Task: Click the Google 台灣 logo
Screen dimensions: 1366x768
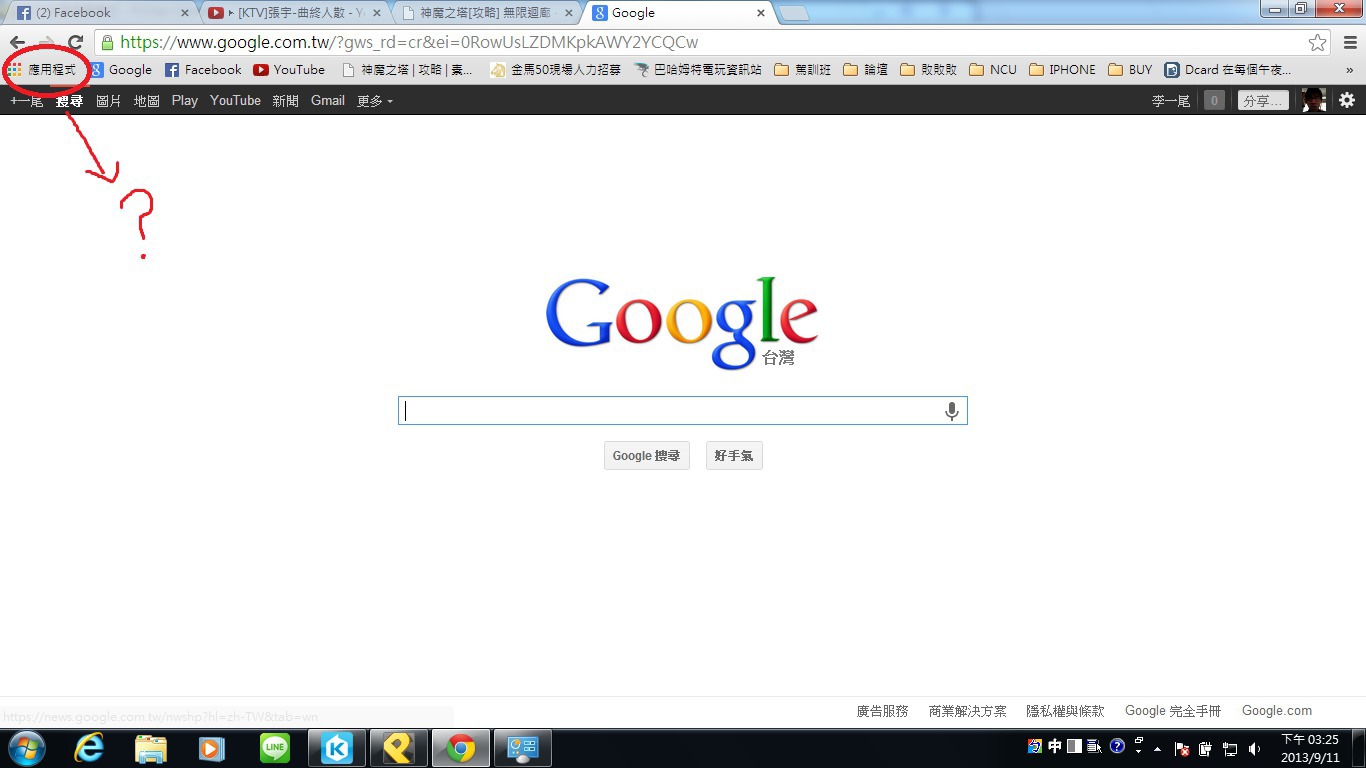Action: [x=682, y=322]
